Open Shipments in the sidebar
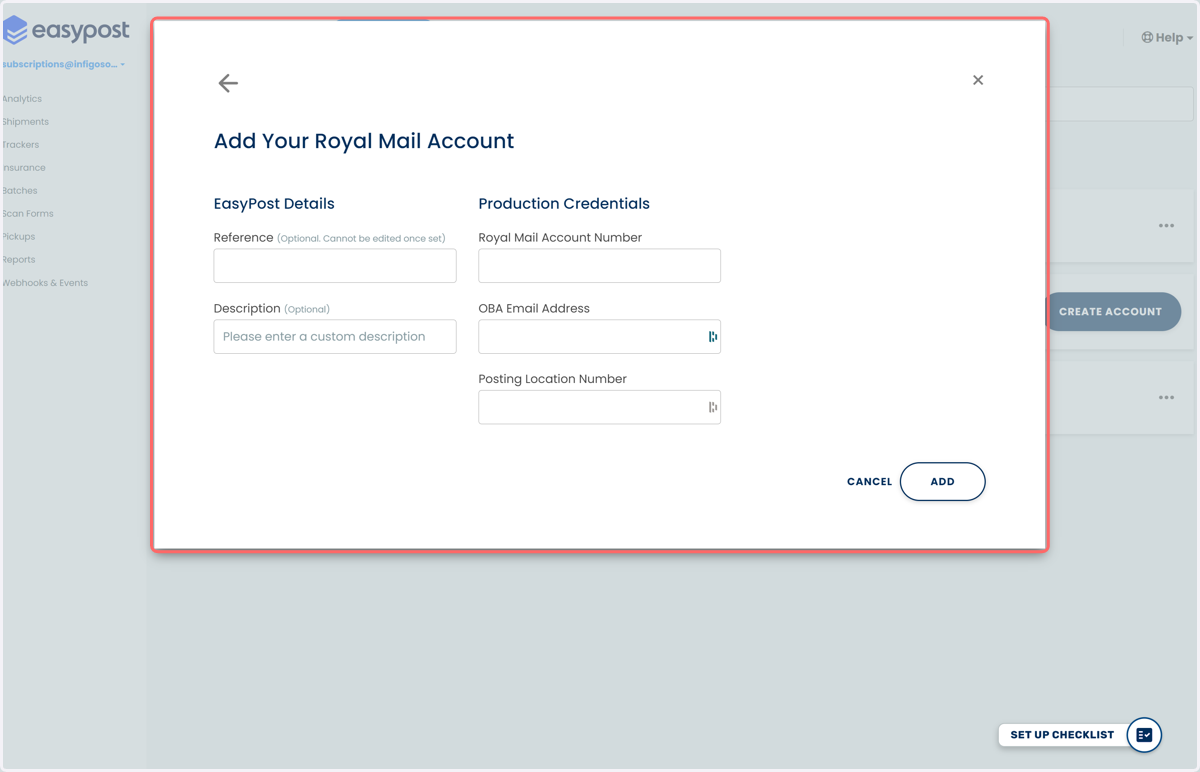This screenshot has width=1200, height=772. [x=25, y=122]
